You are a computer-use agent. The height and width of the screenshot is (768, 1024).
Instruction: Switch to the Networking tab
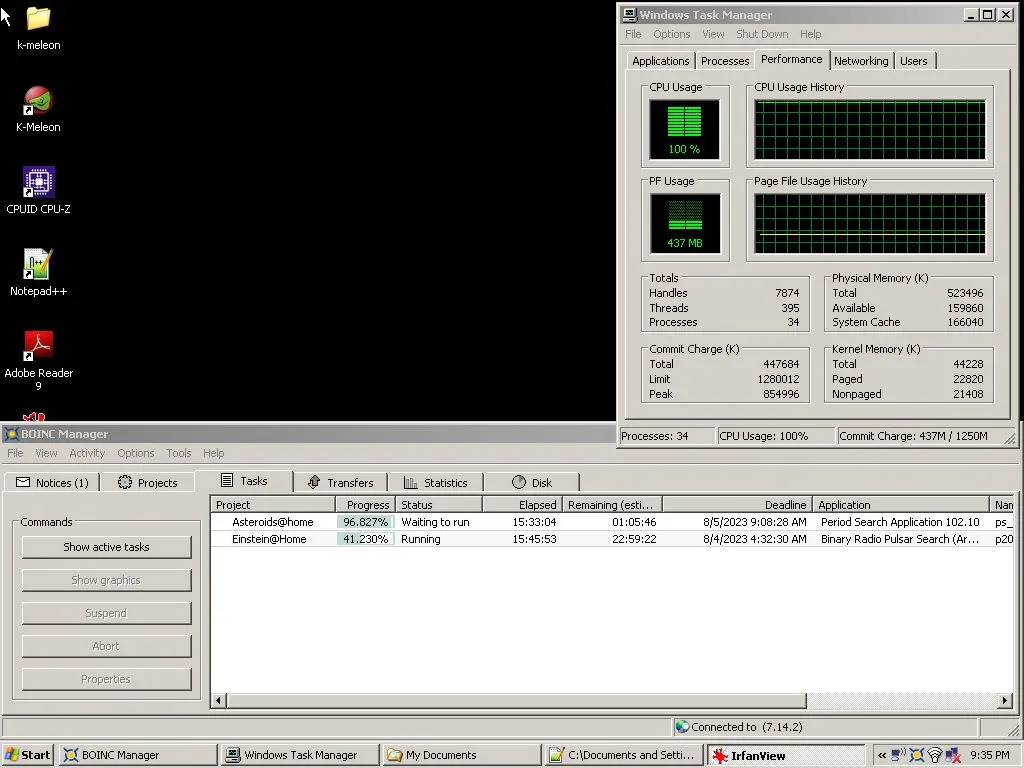861,61
